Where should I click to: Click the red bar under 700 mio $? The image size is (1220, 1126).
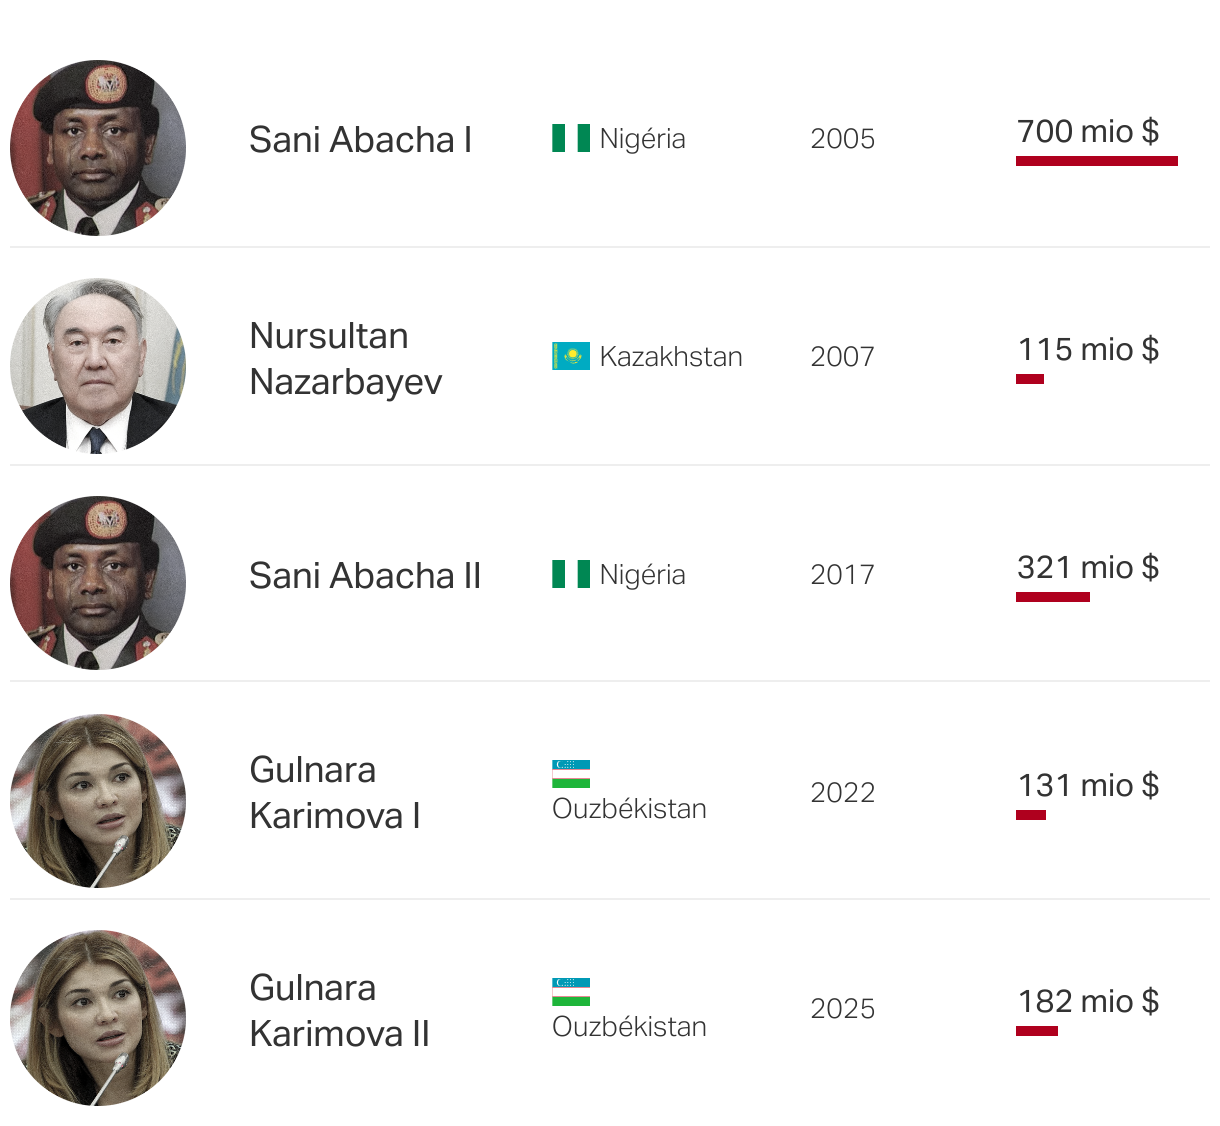(x=1097, y=161)
